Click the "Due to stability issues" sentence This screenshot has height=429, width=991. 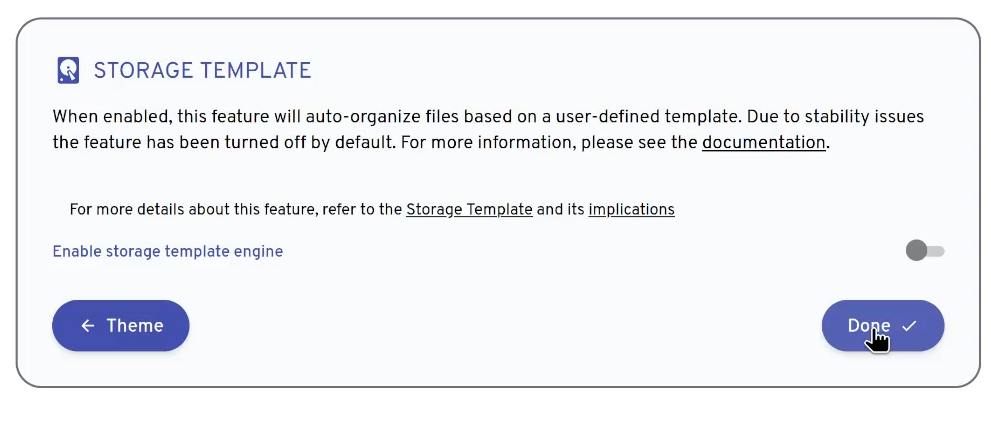pyautogui.click(x=836, y=117)
